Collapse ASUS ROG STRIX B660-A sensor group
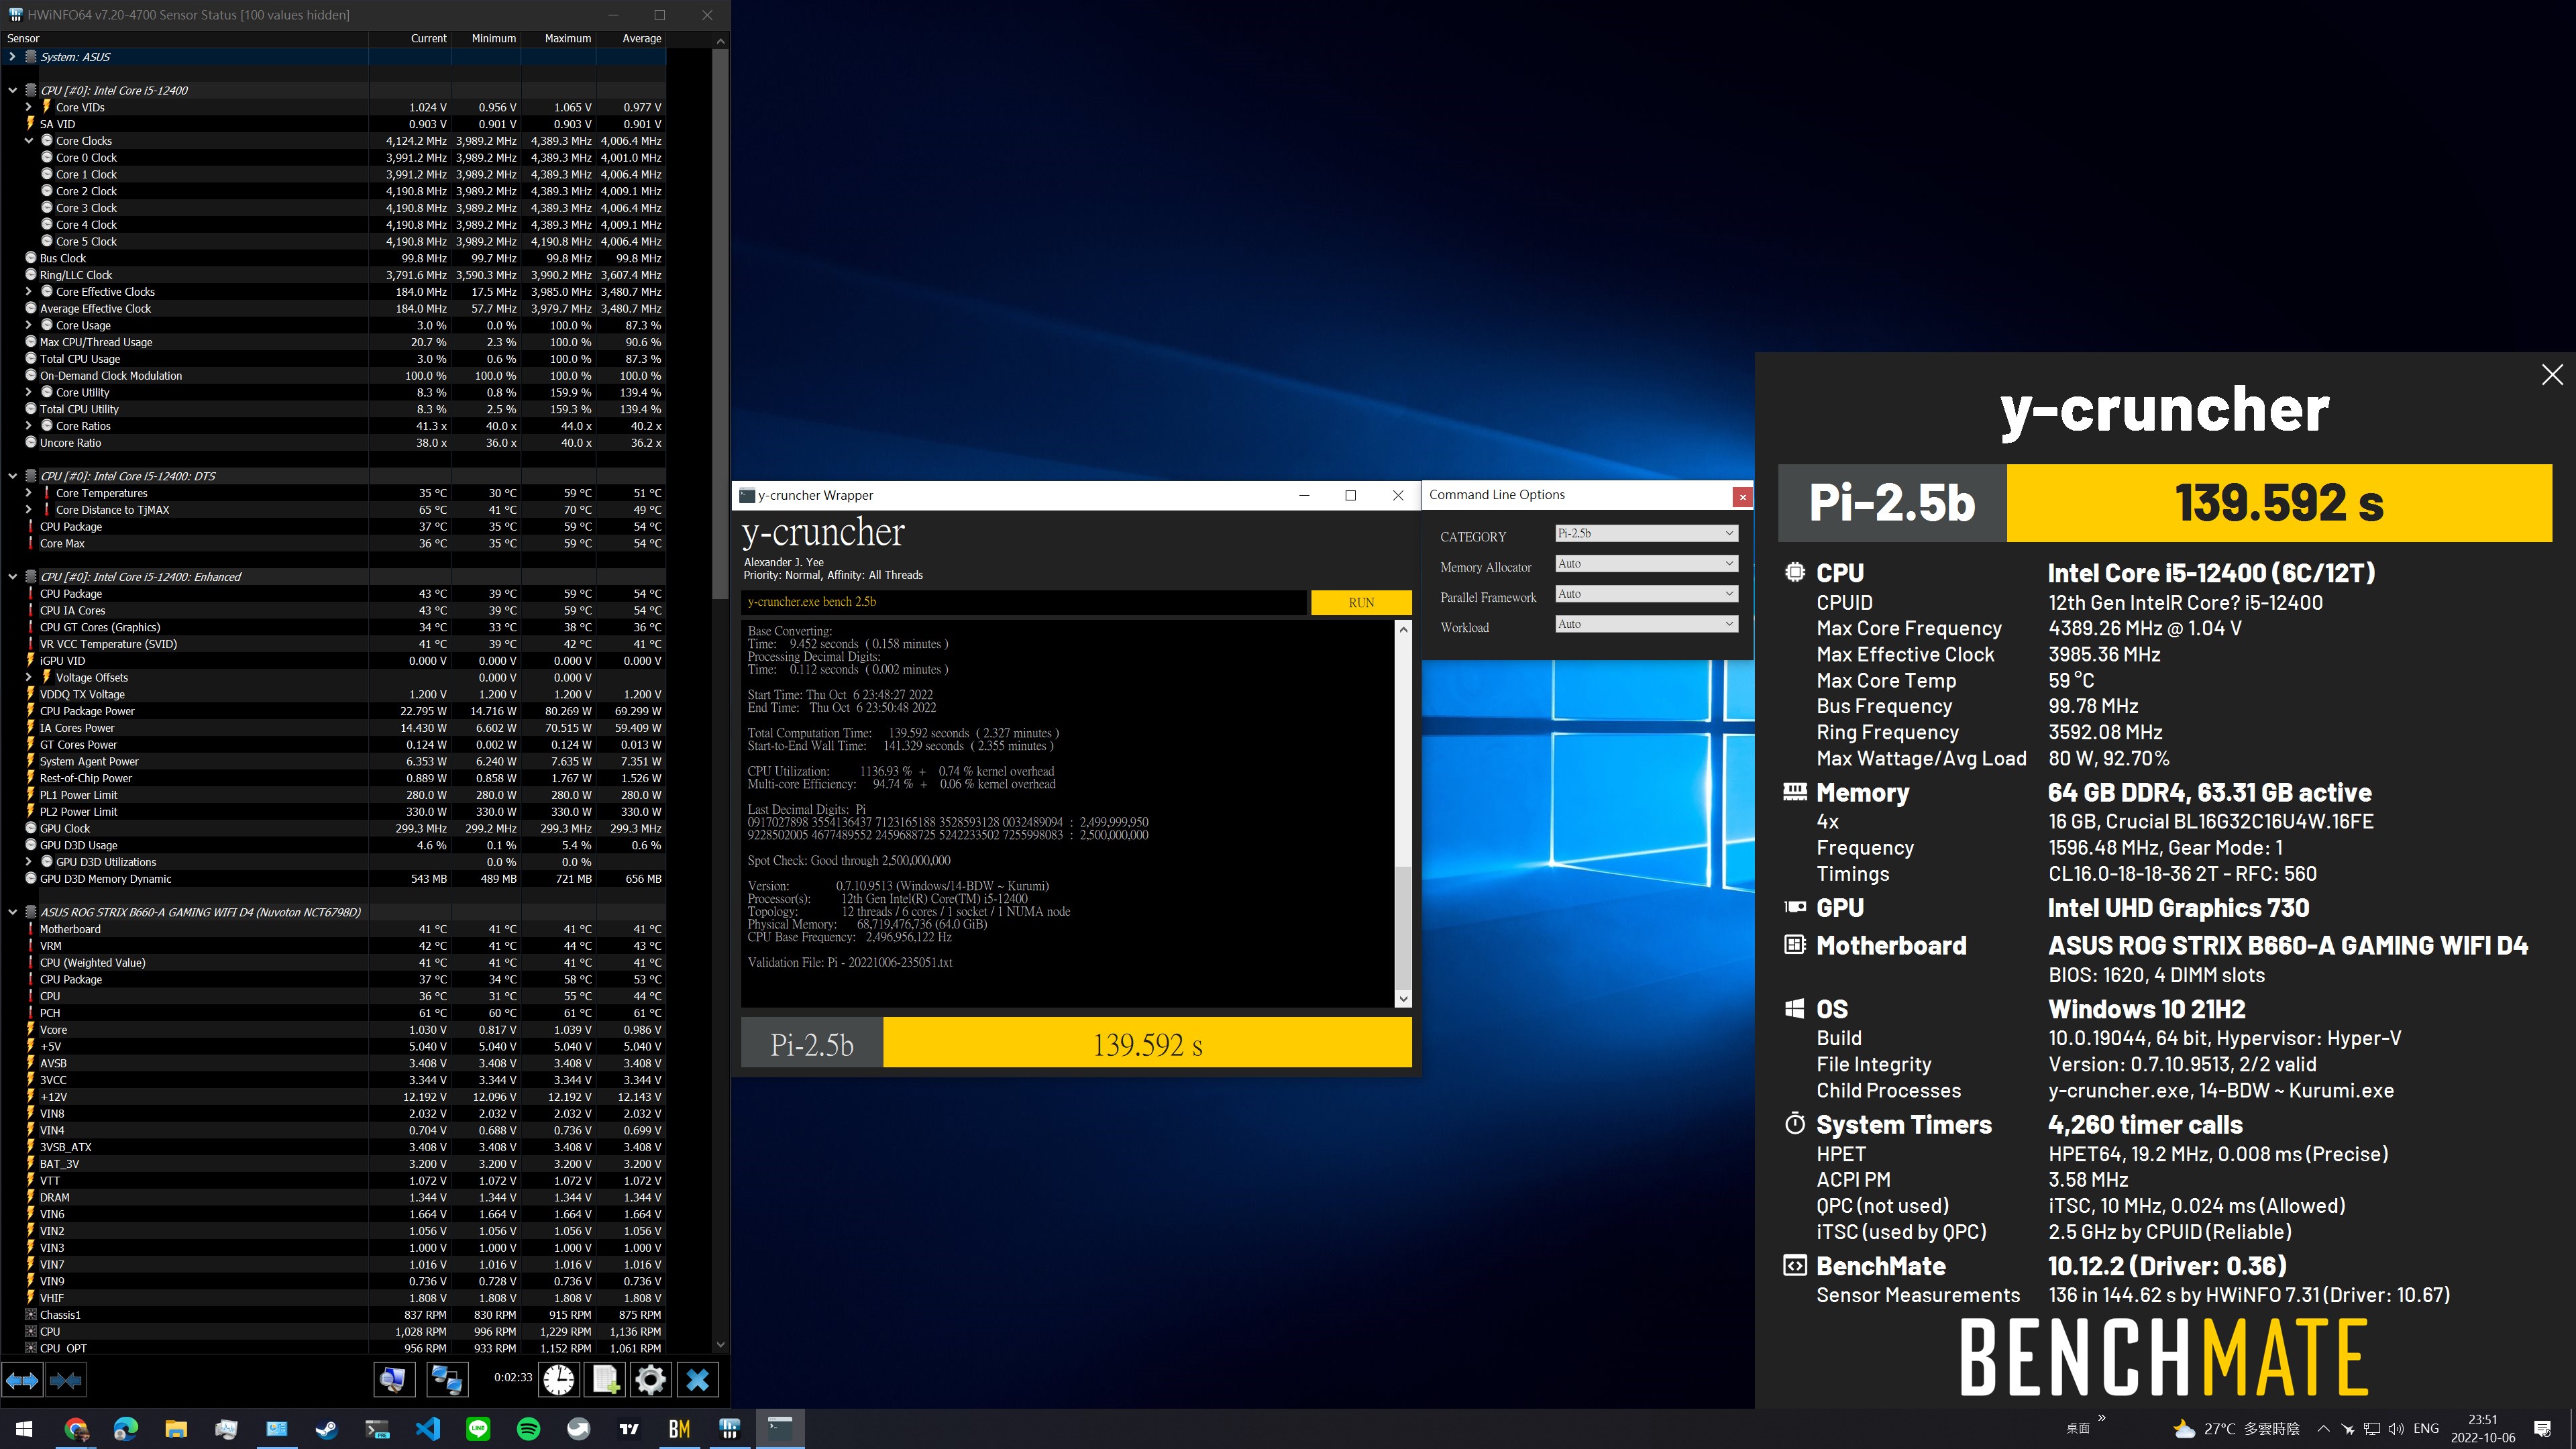 click(12, 912)
